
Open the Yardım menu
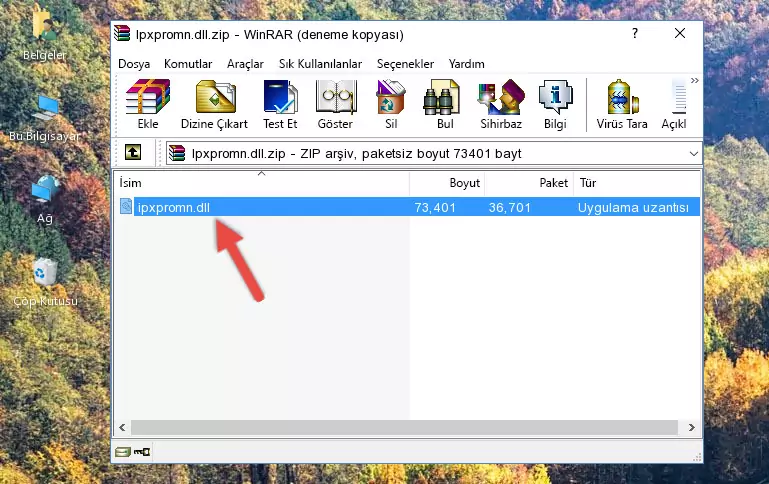466,64
